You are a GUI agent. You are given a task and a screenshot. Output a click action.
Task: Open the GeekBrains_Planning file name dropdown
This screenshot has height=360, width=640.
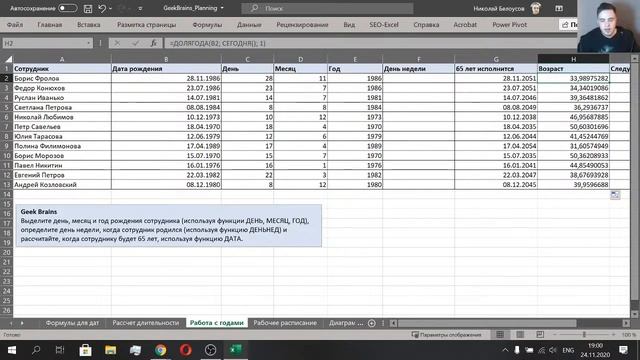222,8
